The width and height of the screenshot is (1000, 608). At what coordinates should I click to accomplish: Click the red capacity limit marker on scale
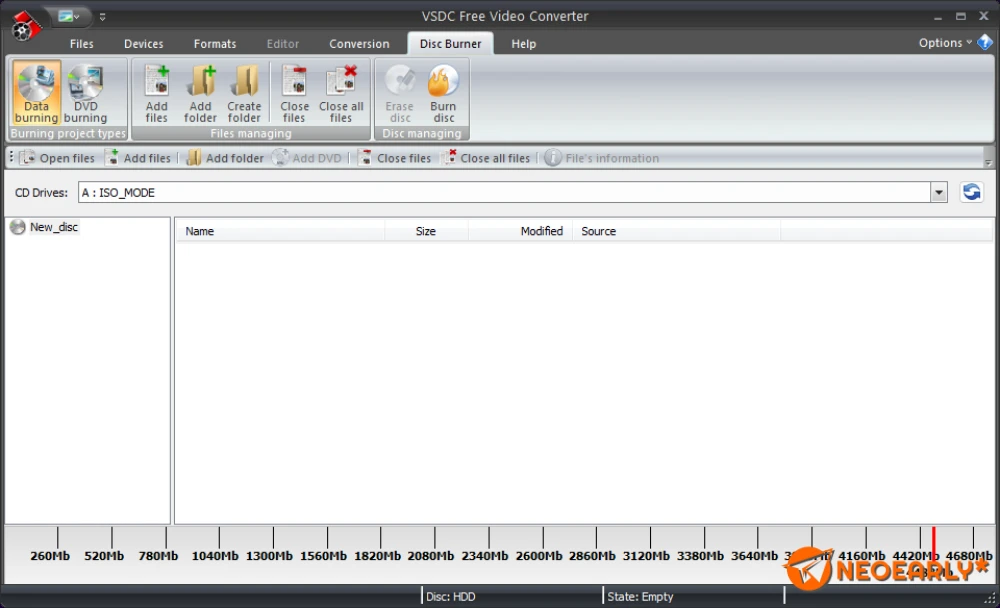pyautogui.click(x=934, y=545)
